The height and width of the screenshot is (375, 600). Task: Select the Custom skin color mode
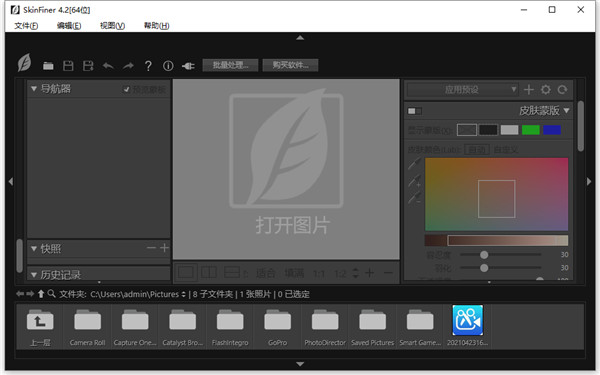click(506, 150)
